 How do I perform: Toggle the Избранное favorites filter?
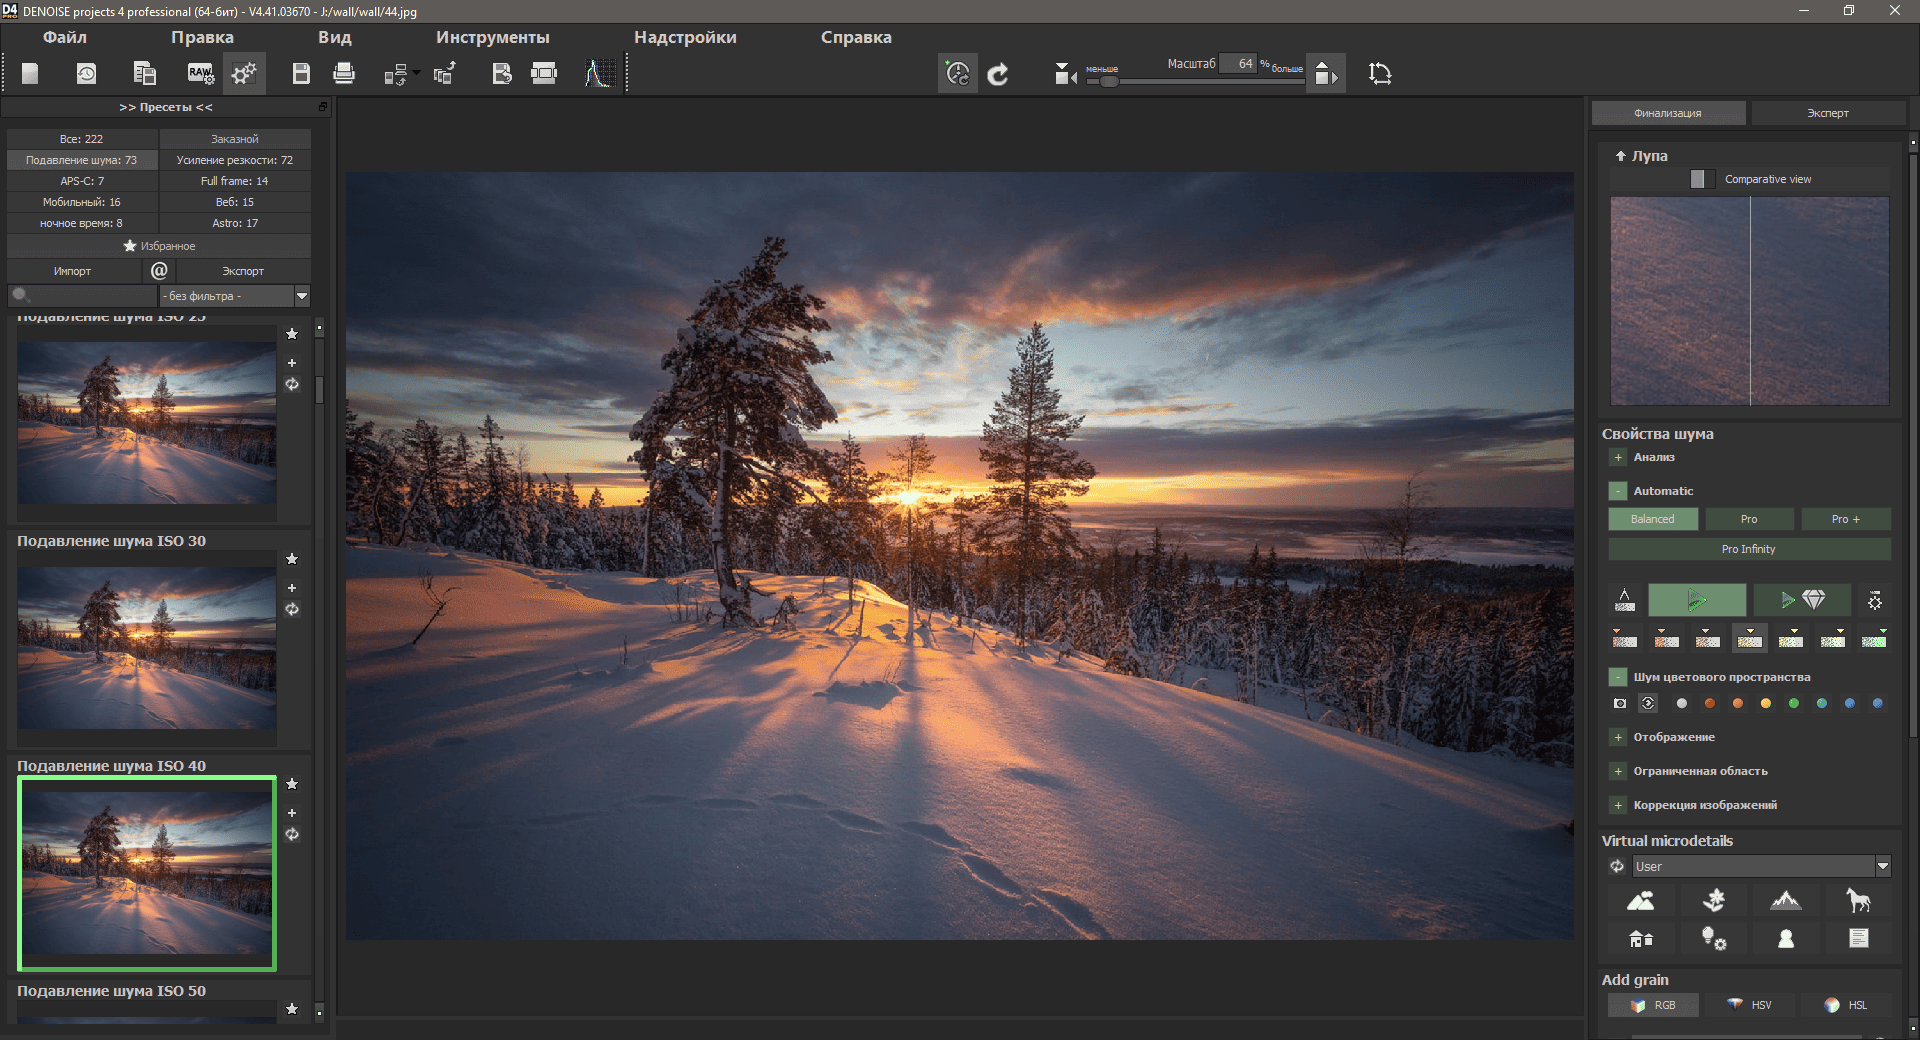pyautogui.click(x=159, y=246)
